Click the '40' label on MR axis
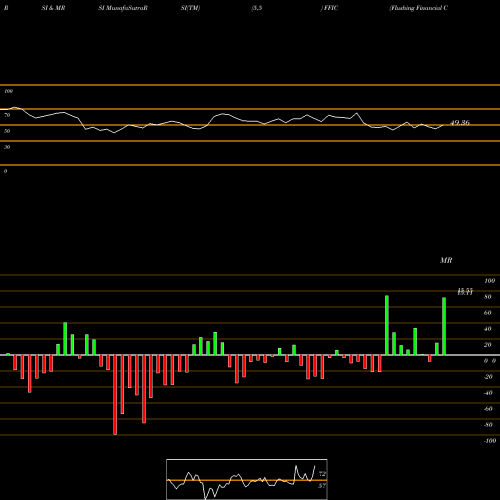Viewport: 500px width, 500px height. (488, 329)
